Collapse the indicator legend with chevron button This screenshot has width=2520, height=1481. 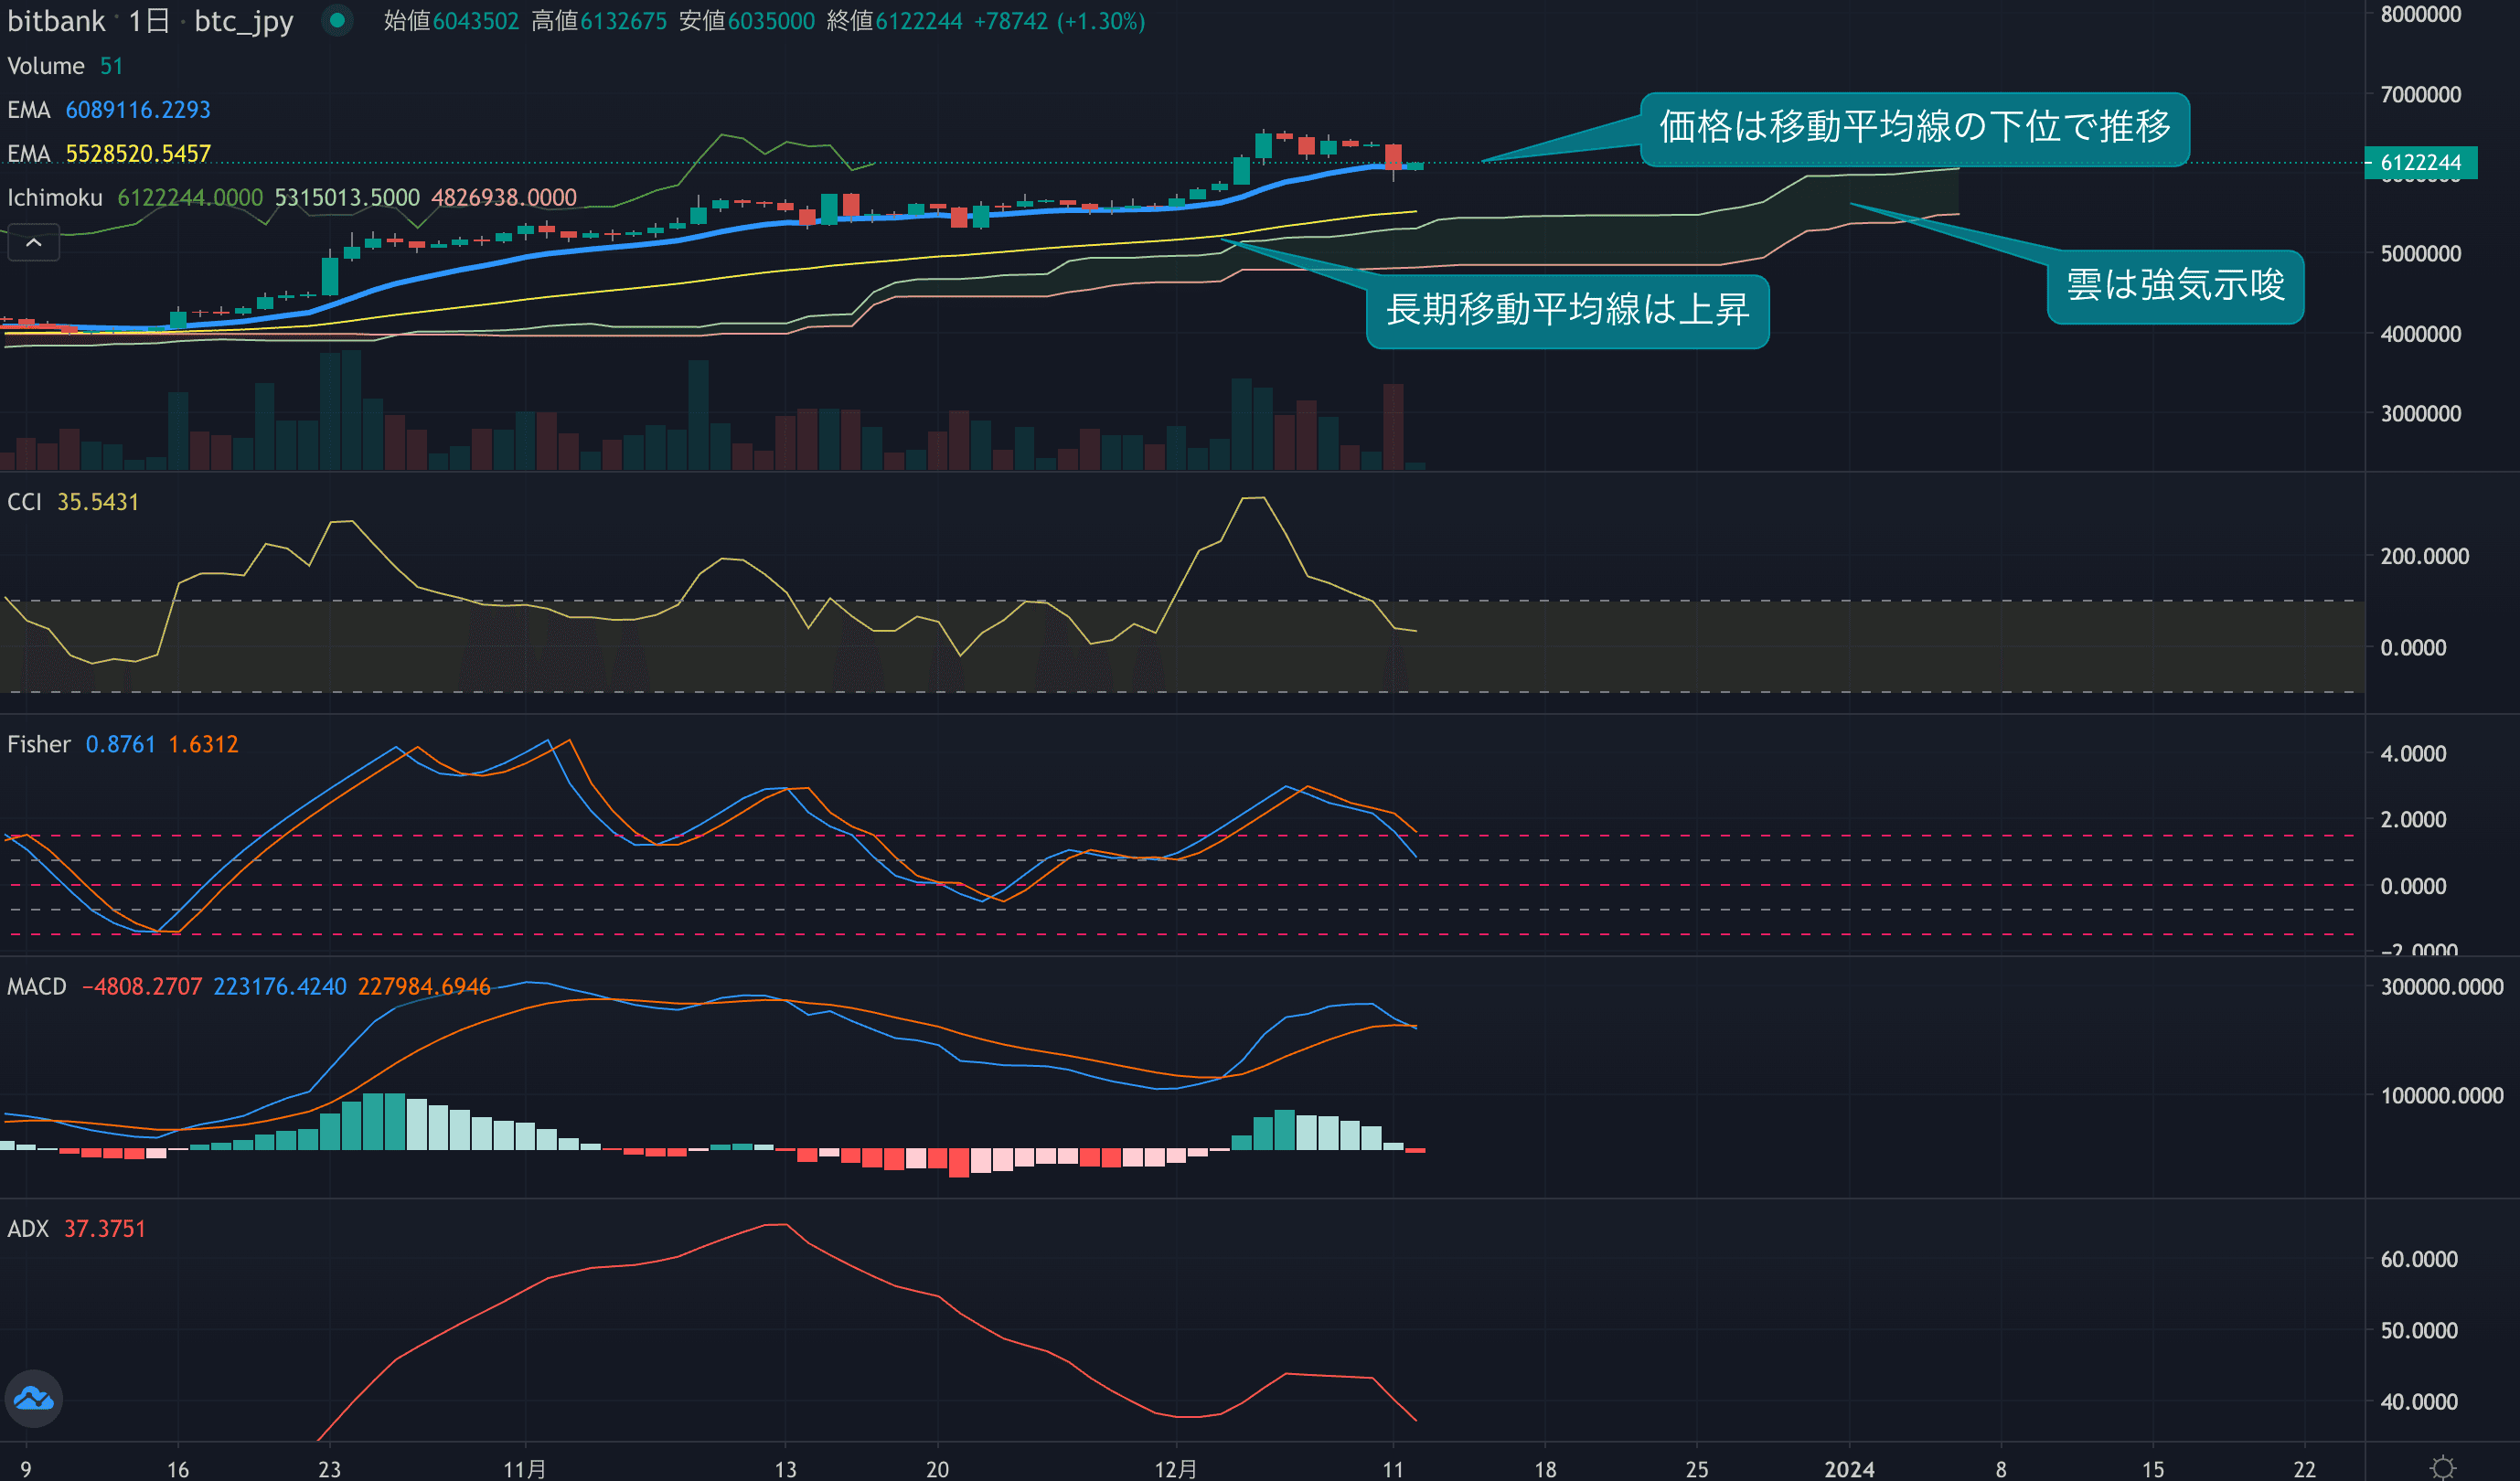pos(33,243)
